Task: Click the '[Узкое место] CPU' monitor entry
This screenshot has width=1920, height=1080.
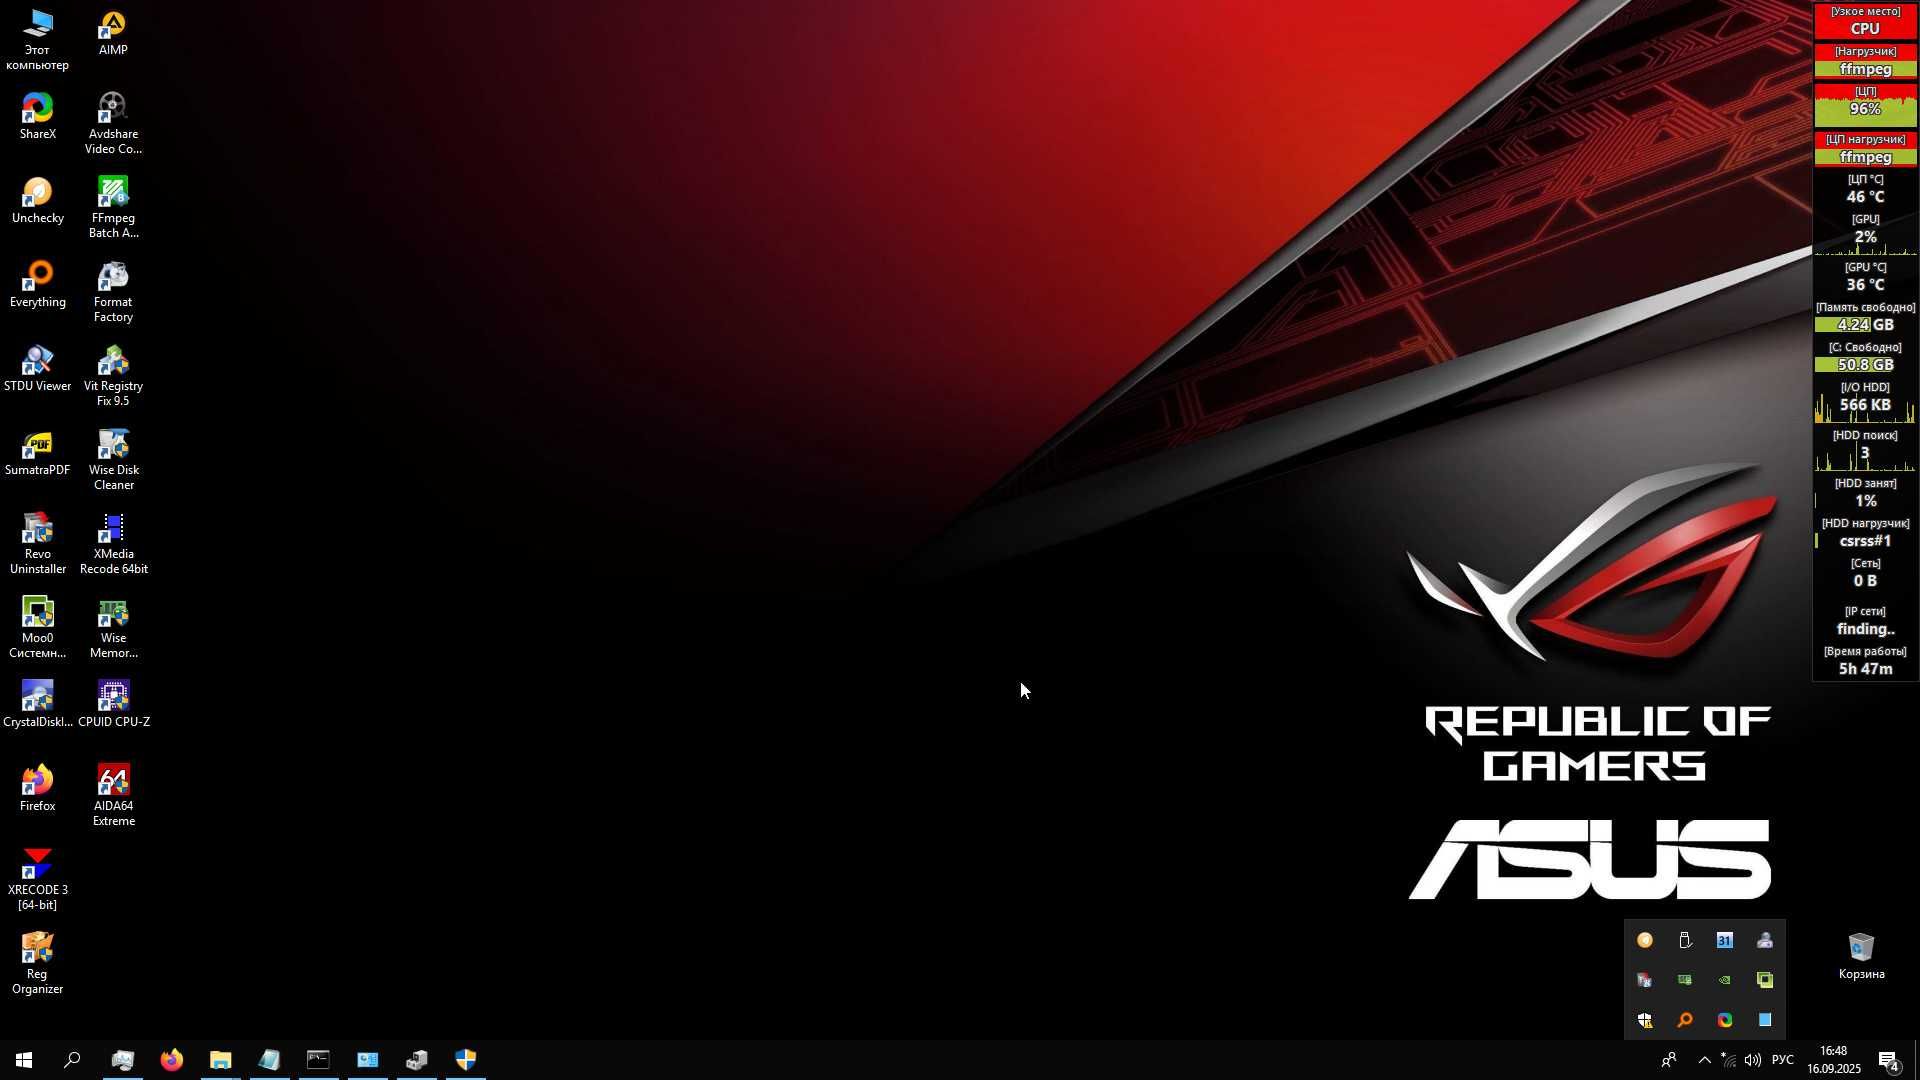Action: (x=1865, y=21)
